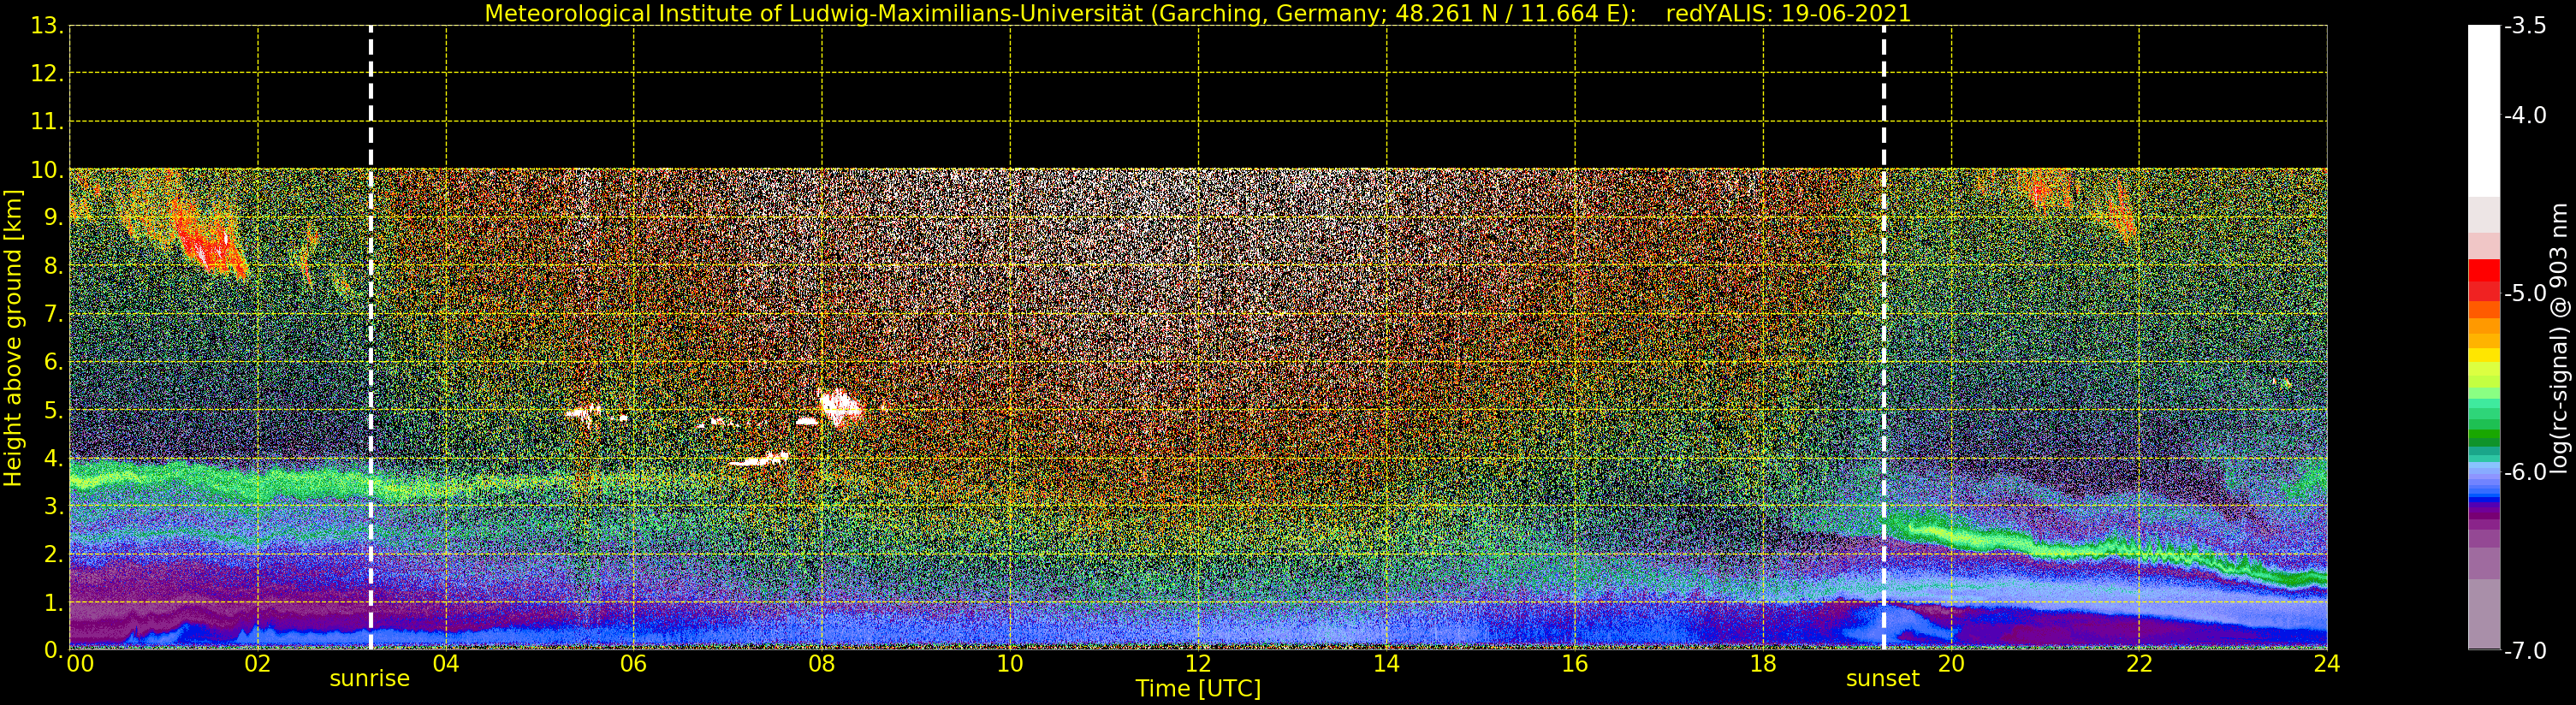Click the "22" tick on the time axis
Viewport: 2576px width, 705px height.
tap(2139, 664)
